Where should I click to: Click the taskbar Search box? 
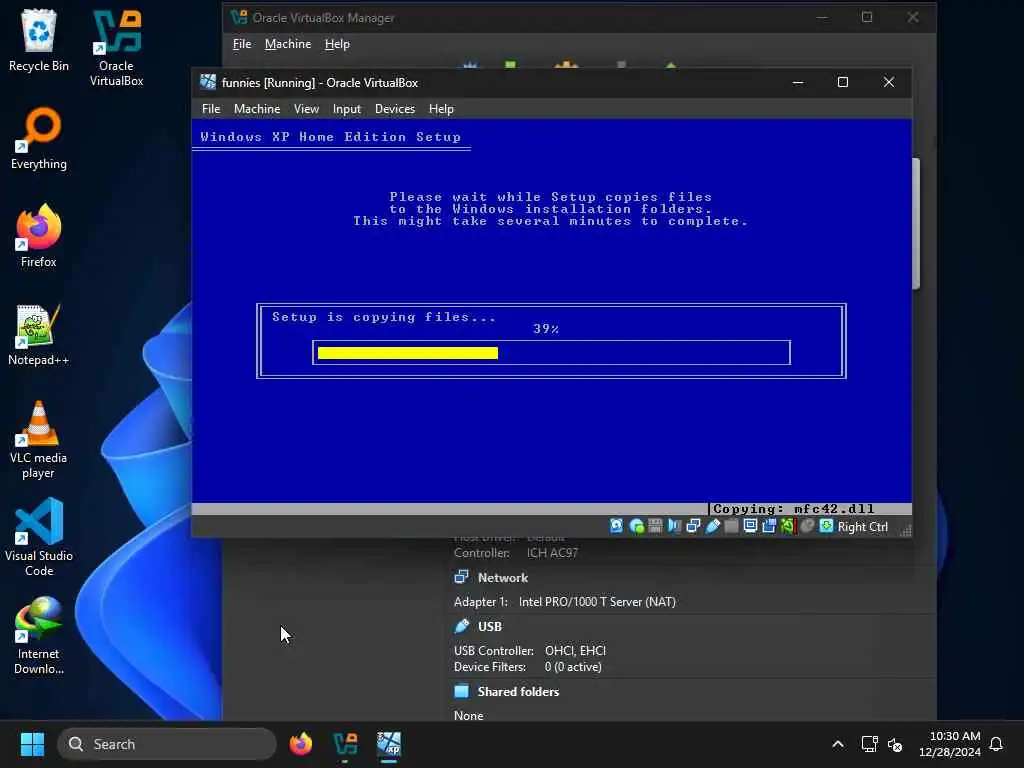167,744
